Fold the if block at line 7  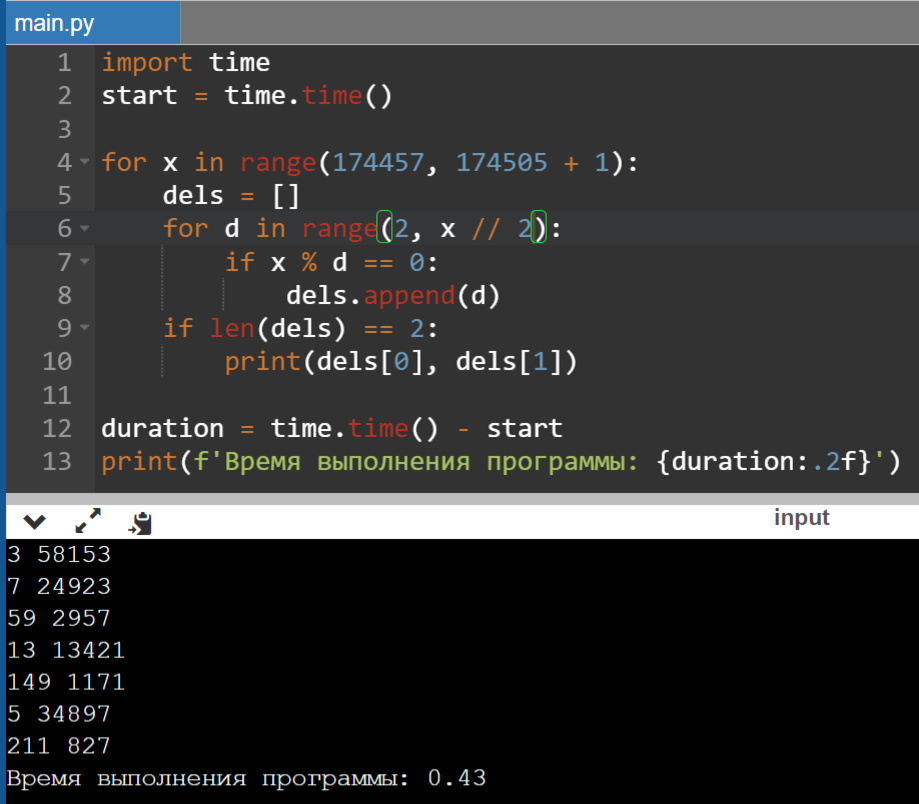pyautogui.click(x=84, y=261)
